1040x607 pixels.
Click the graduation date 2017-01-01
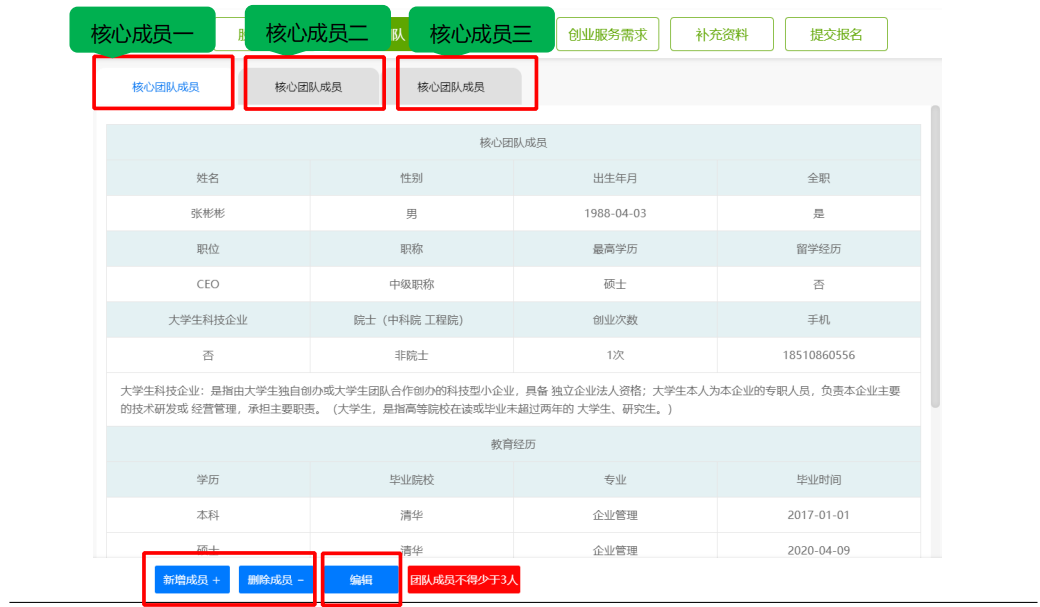point(818,515)
